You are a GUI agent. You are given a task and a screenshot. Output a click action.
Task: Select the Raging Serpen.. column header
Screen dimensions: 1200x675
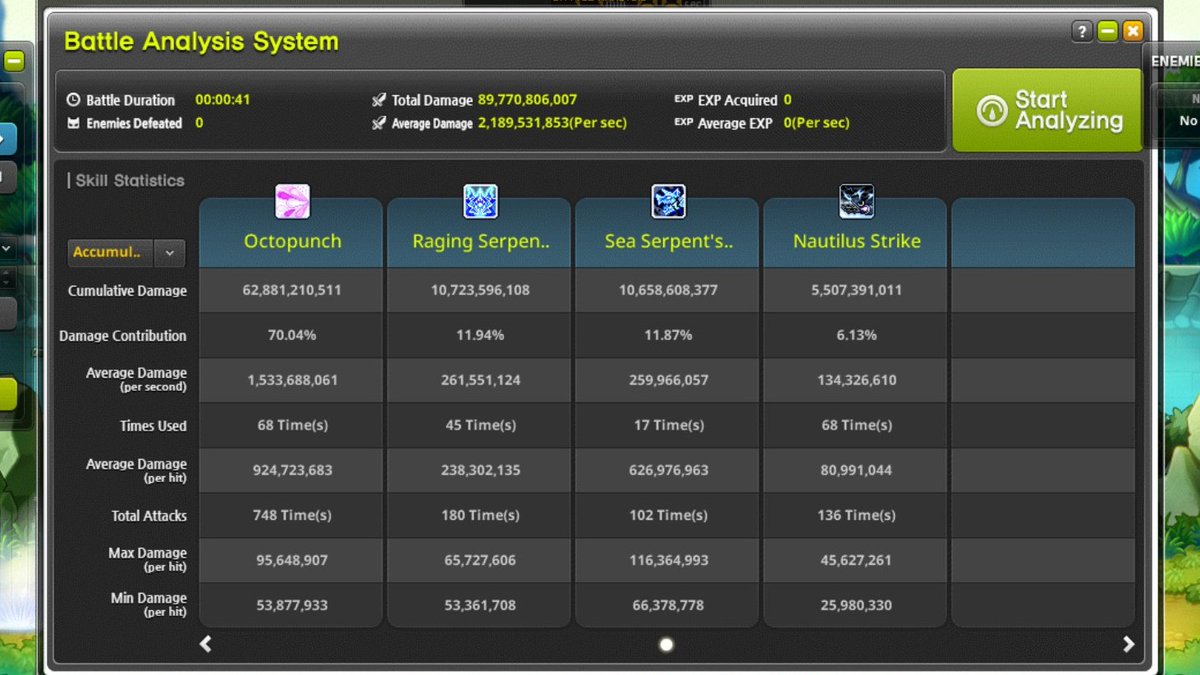[x=479, y=233]
